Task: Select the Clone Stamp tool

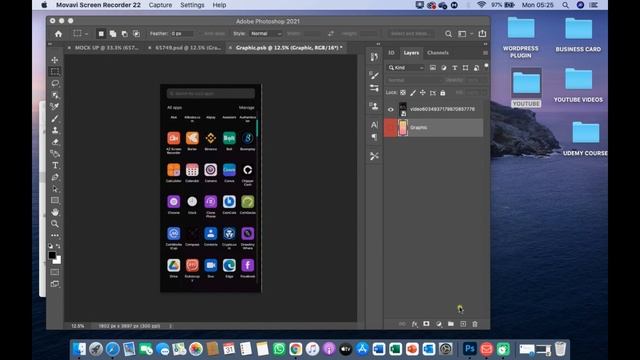Action: point(55,130)
